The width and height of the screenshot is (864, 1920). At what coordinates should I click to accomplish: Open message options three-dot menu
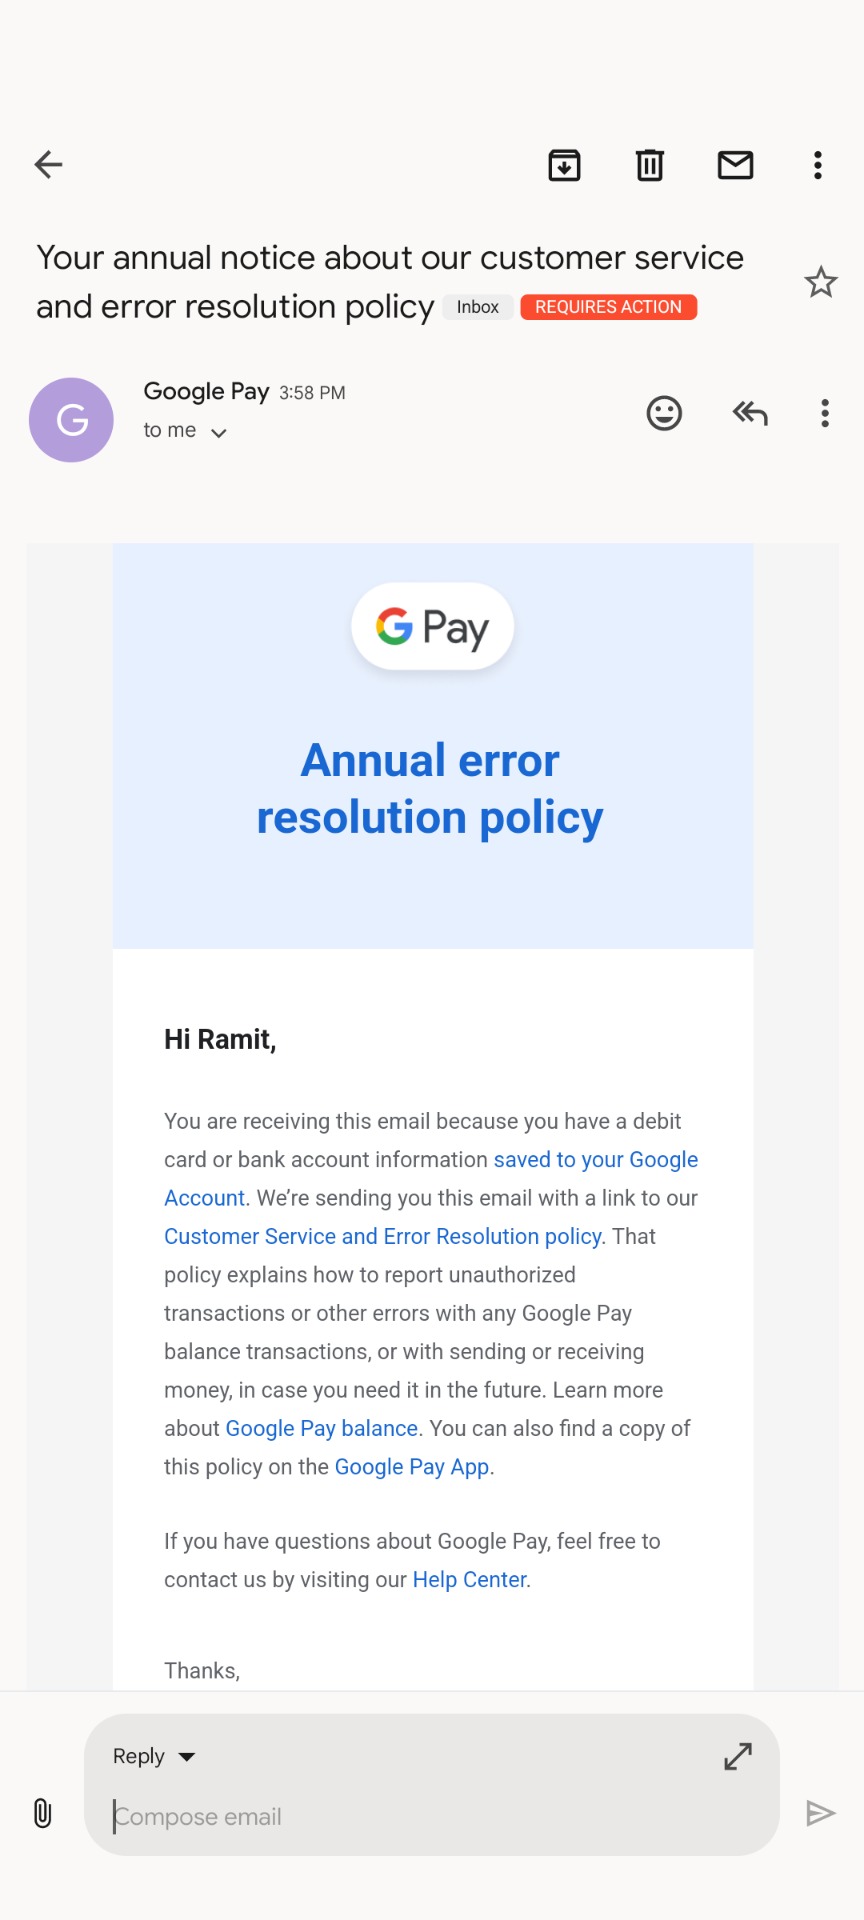click(x=825, y=413)
